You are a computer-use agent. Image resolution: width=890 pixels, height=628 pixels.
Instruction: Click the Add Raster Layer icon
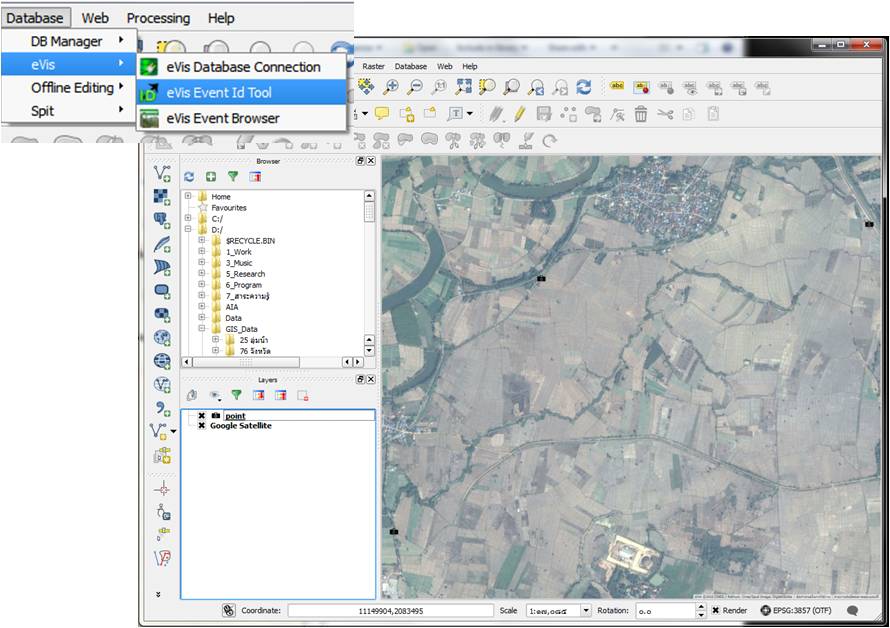pyautogui.click(x=162, y=197)
